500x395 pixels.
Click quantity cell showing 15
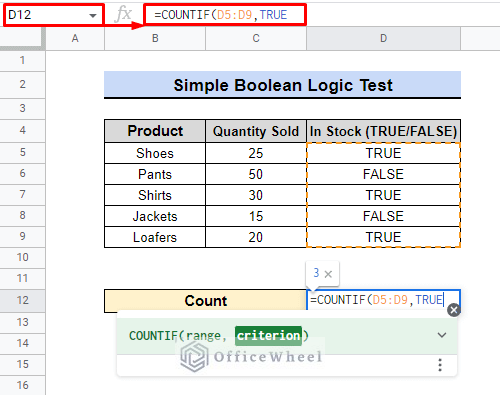(256, 216)
